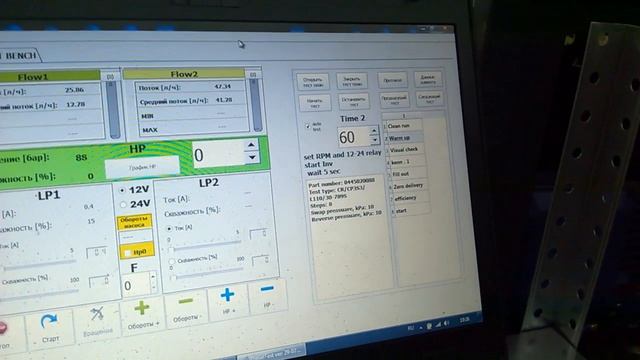Click the Flow2 Поток value 47.34

click(x=223, y=86)
